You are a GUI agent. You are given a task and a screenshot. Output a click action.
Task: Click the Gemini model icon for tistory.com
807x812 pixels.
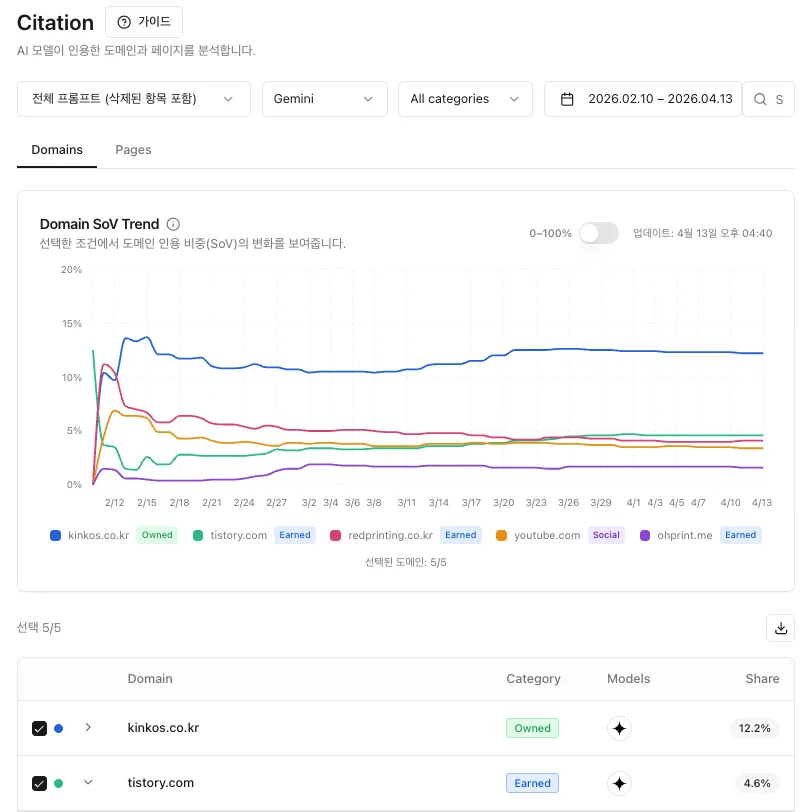coord(620,783)
